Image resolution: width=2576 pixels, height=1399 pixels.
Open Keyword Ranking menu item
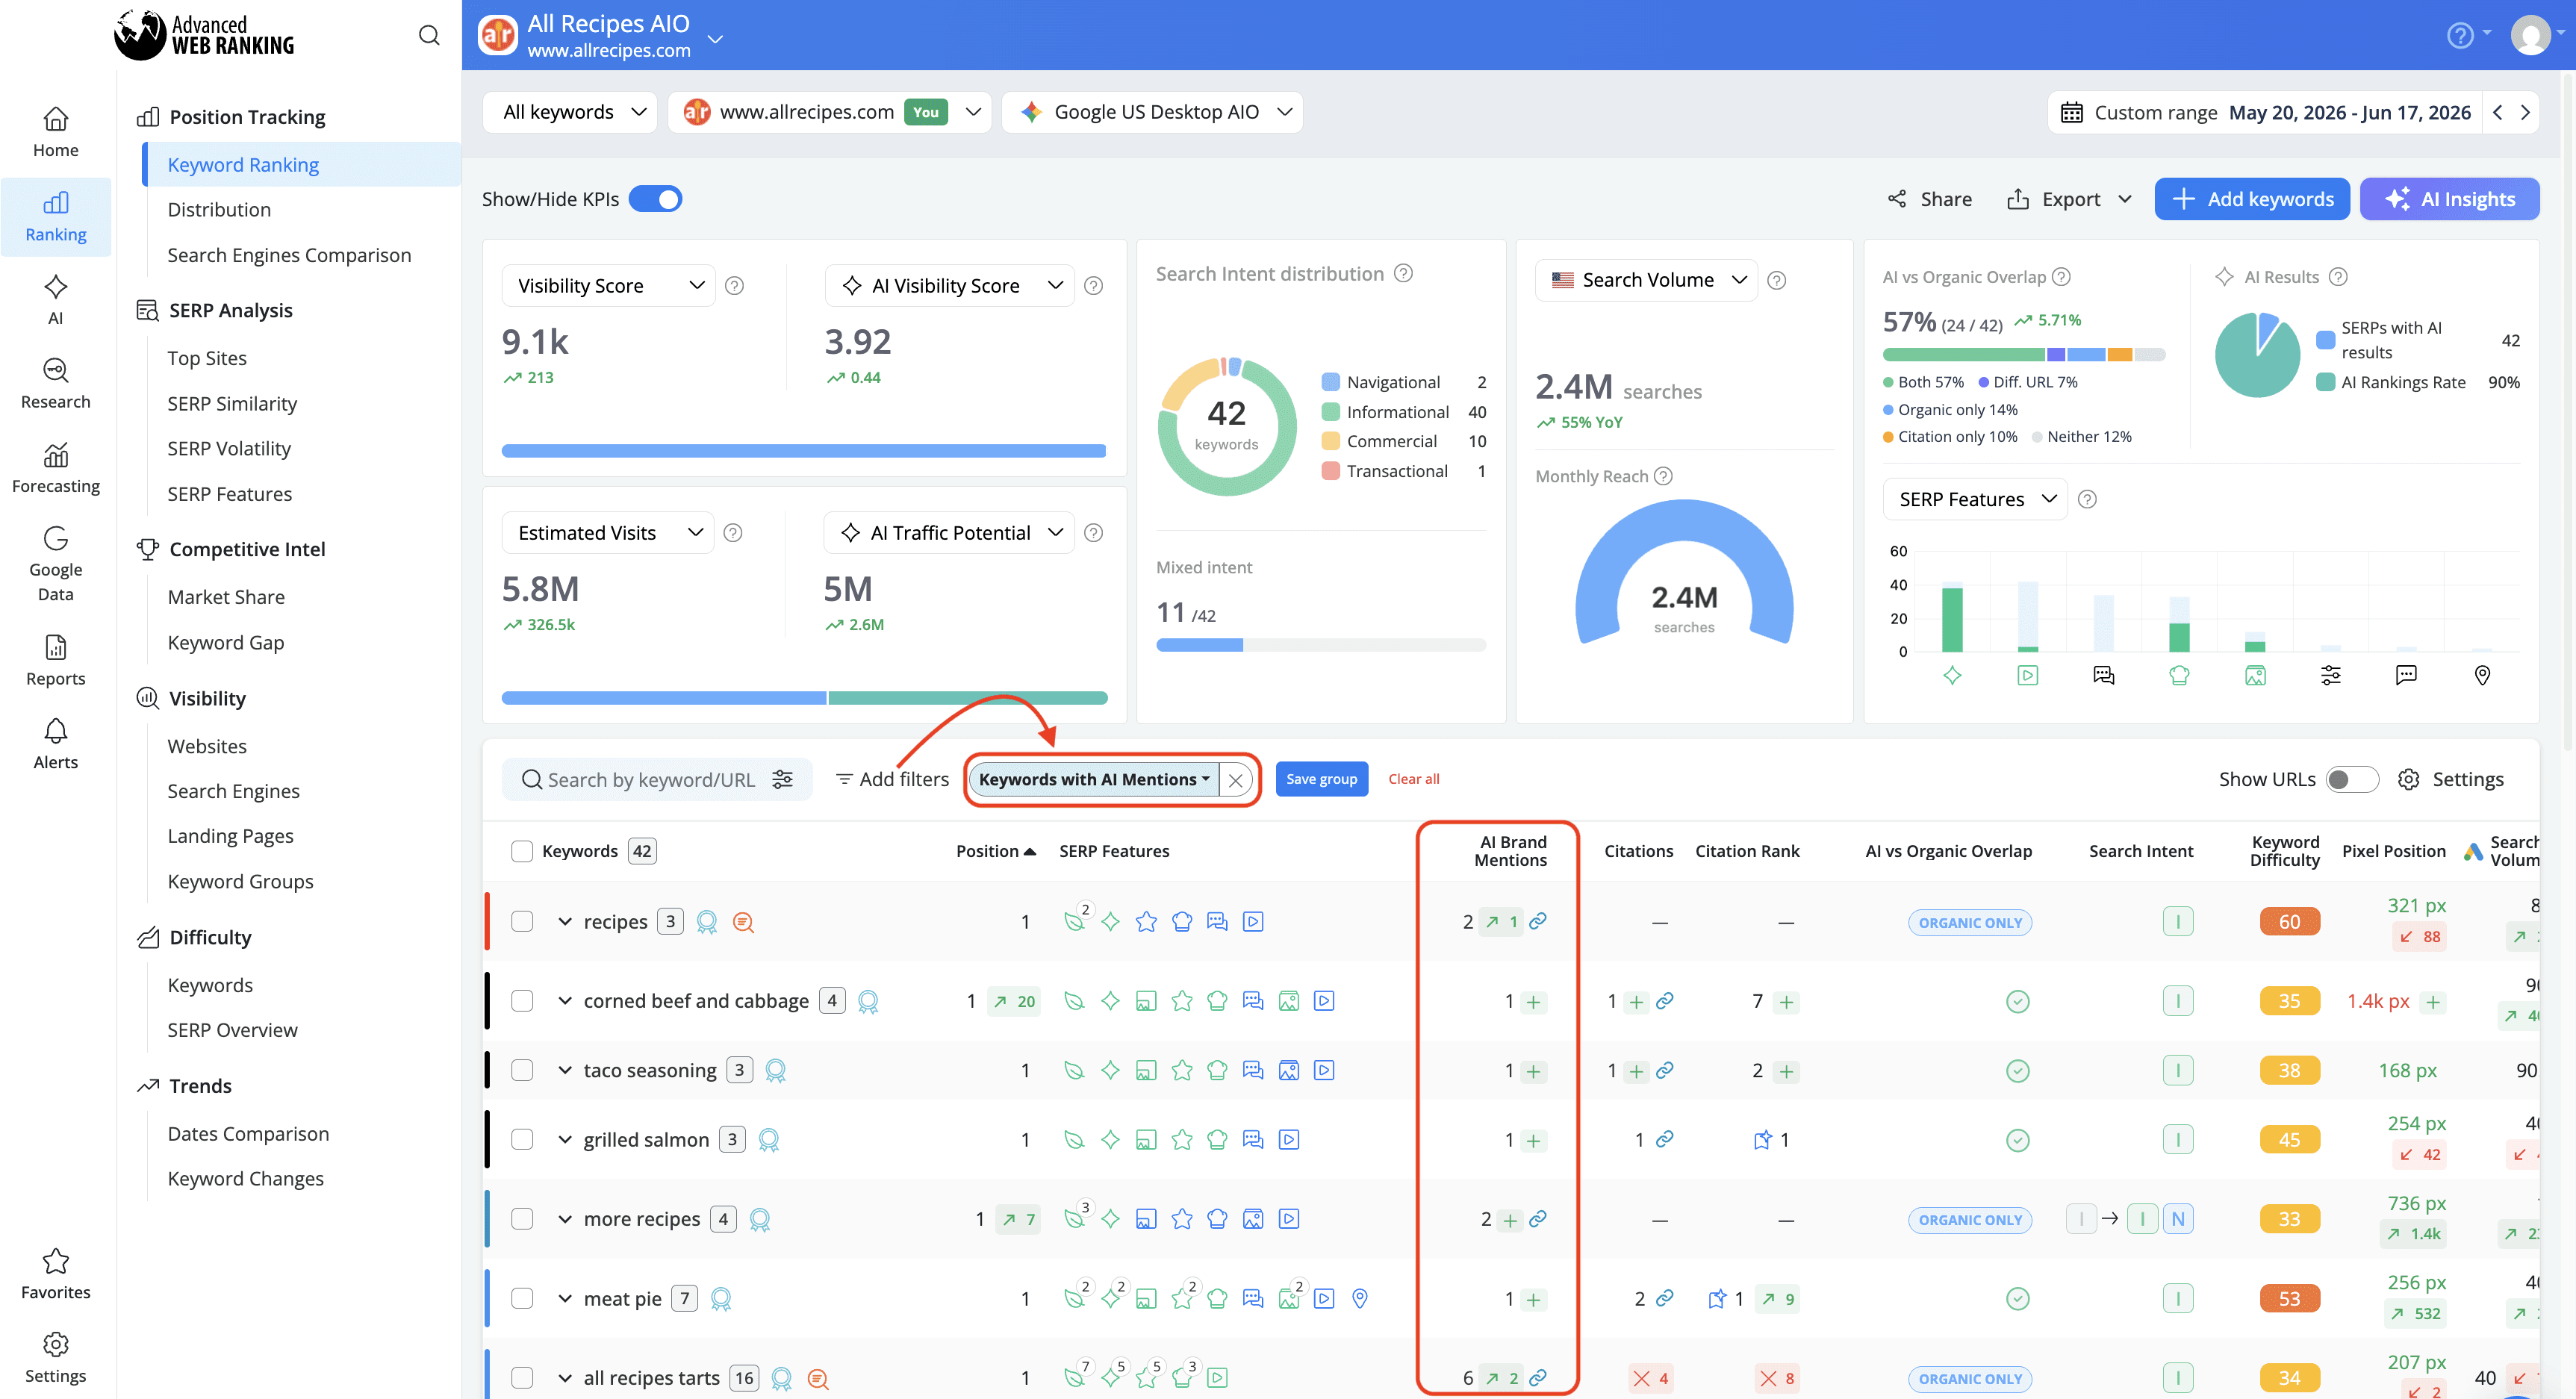pyautogui.click(x=302, y=164)
